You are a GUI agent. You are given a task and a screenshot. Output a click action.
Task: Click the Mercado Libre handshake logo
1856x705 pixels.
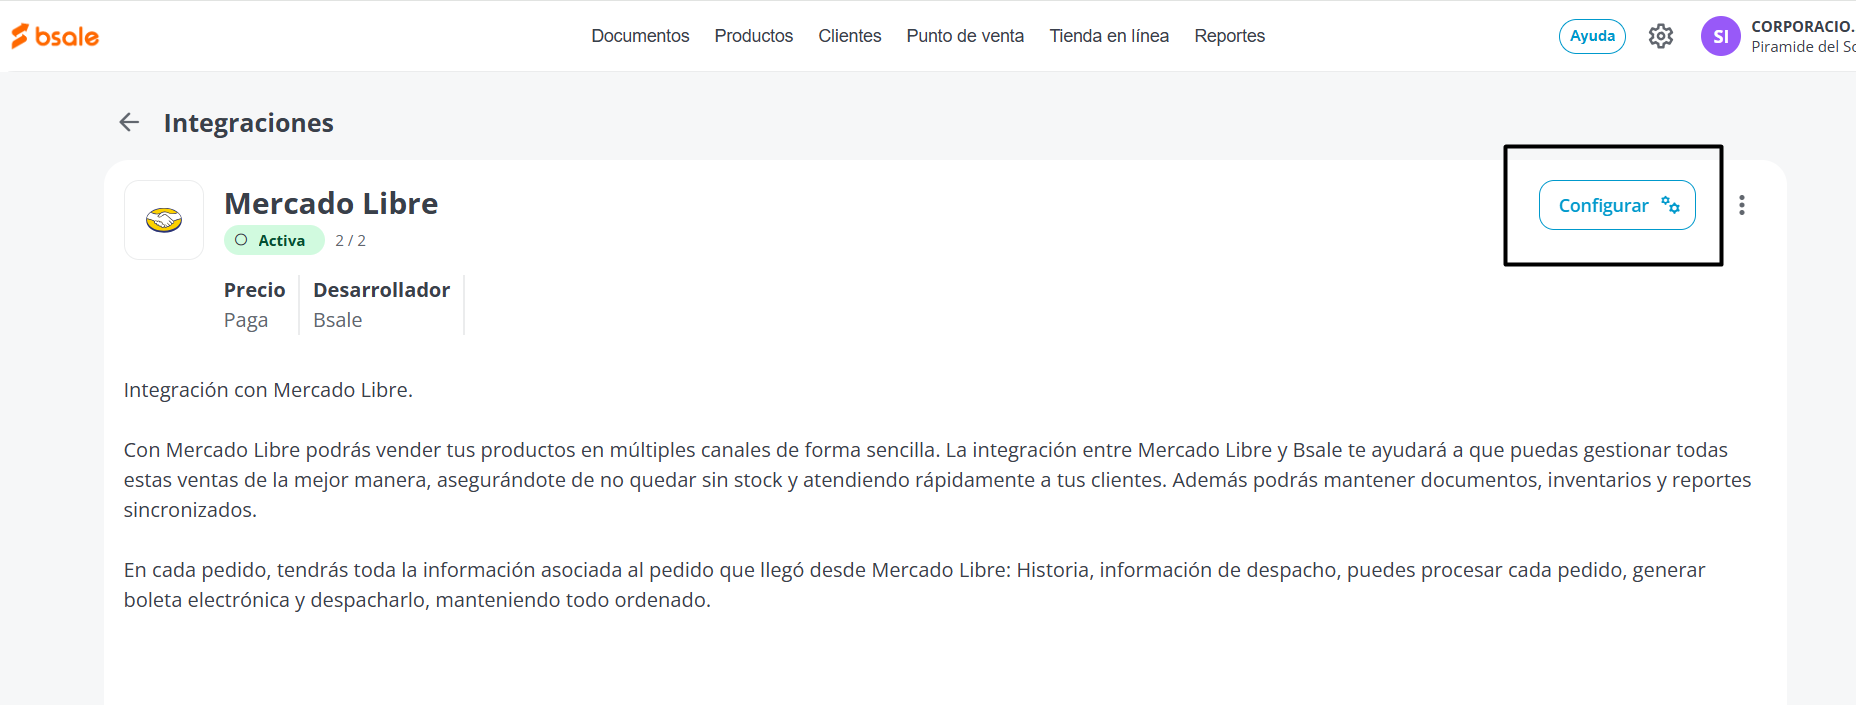tap(164, 220)
